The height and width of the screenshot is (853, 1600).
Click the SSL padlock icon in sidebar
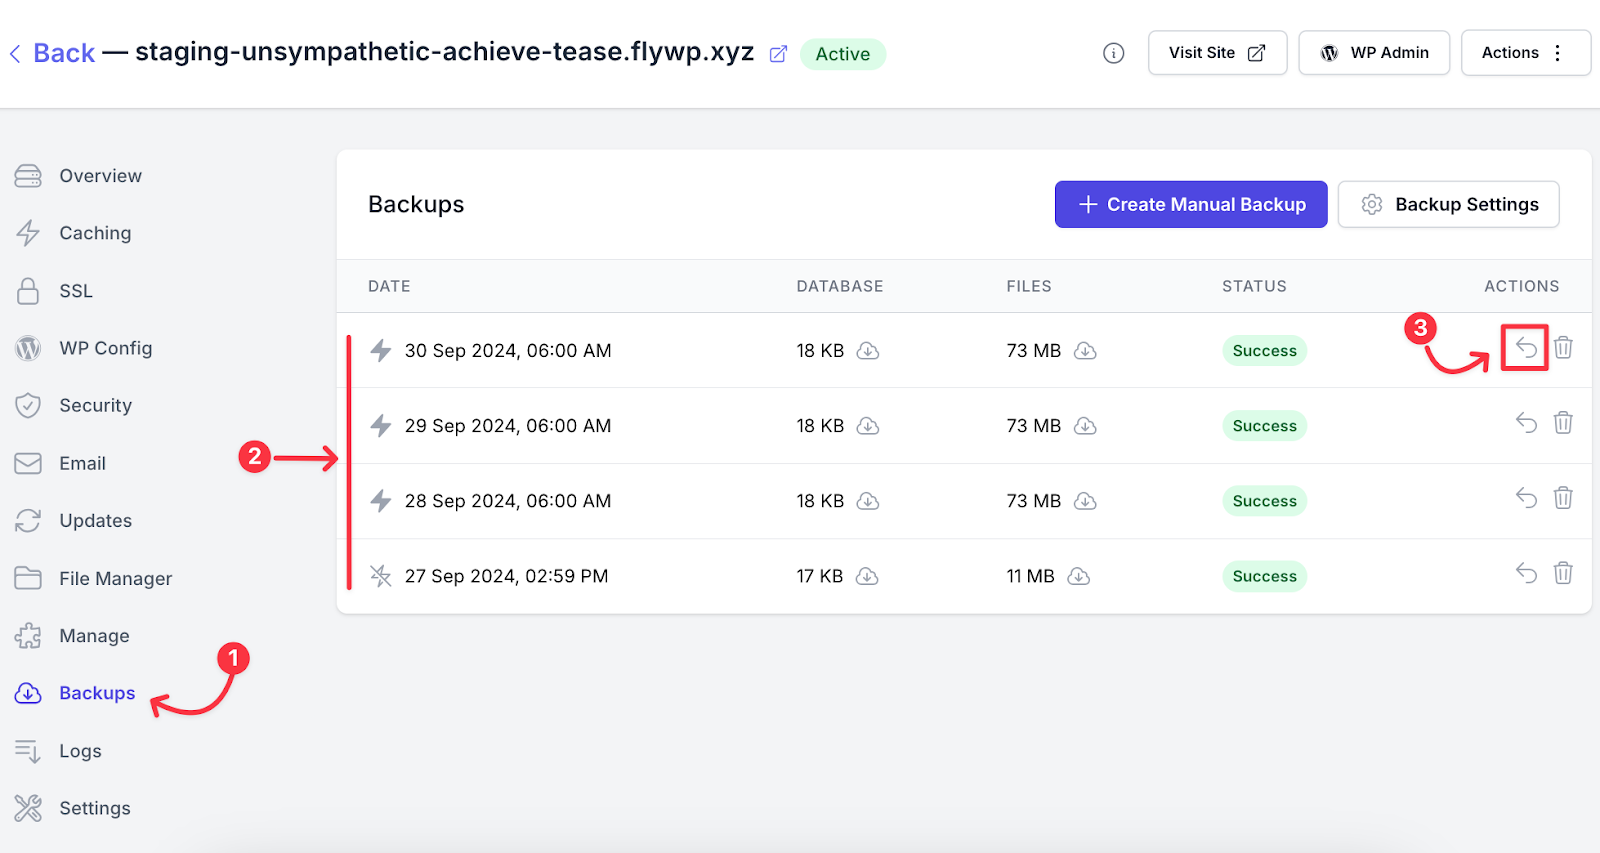click(28, 291)
